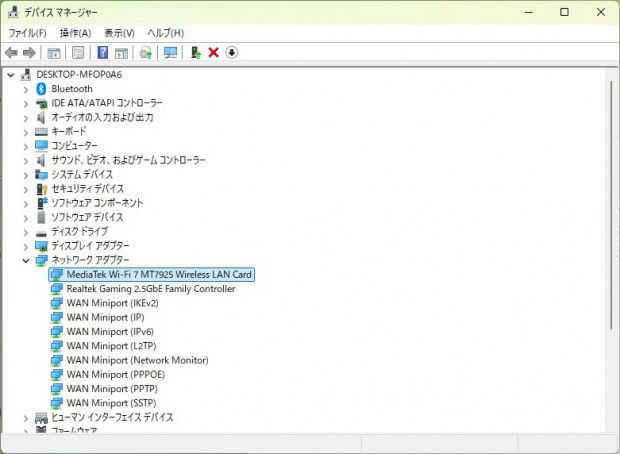Click the audio input/output speaker icon
Image resolution: width=620 pixels, height=454 pixels.
[x=41, y=117]
